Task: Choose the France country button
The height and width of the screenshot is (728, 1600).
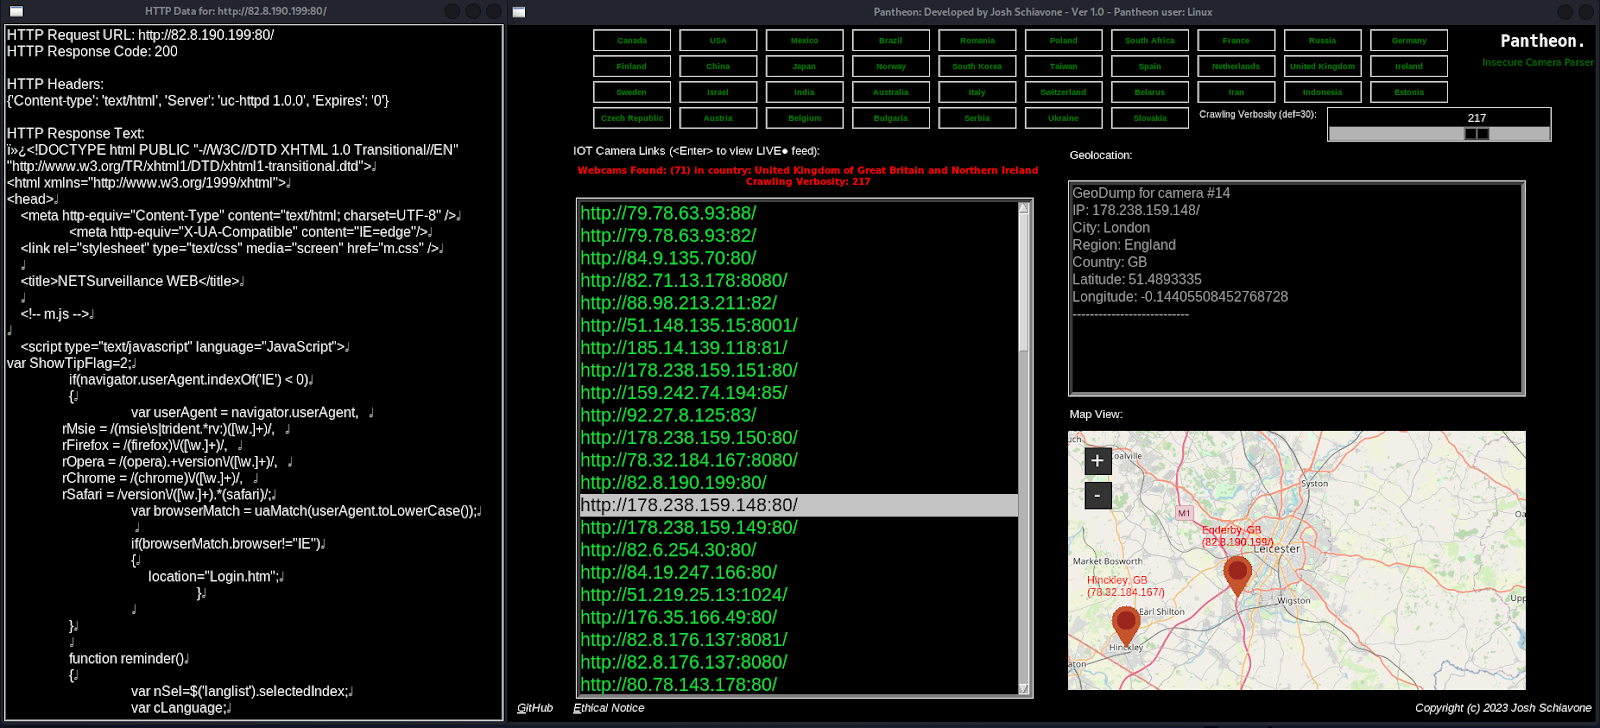Action: pyautogui.click(x=1236, y=40)
